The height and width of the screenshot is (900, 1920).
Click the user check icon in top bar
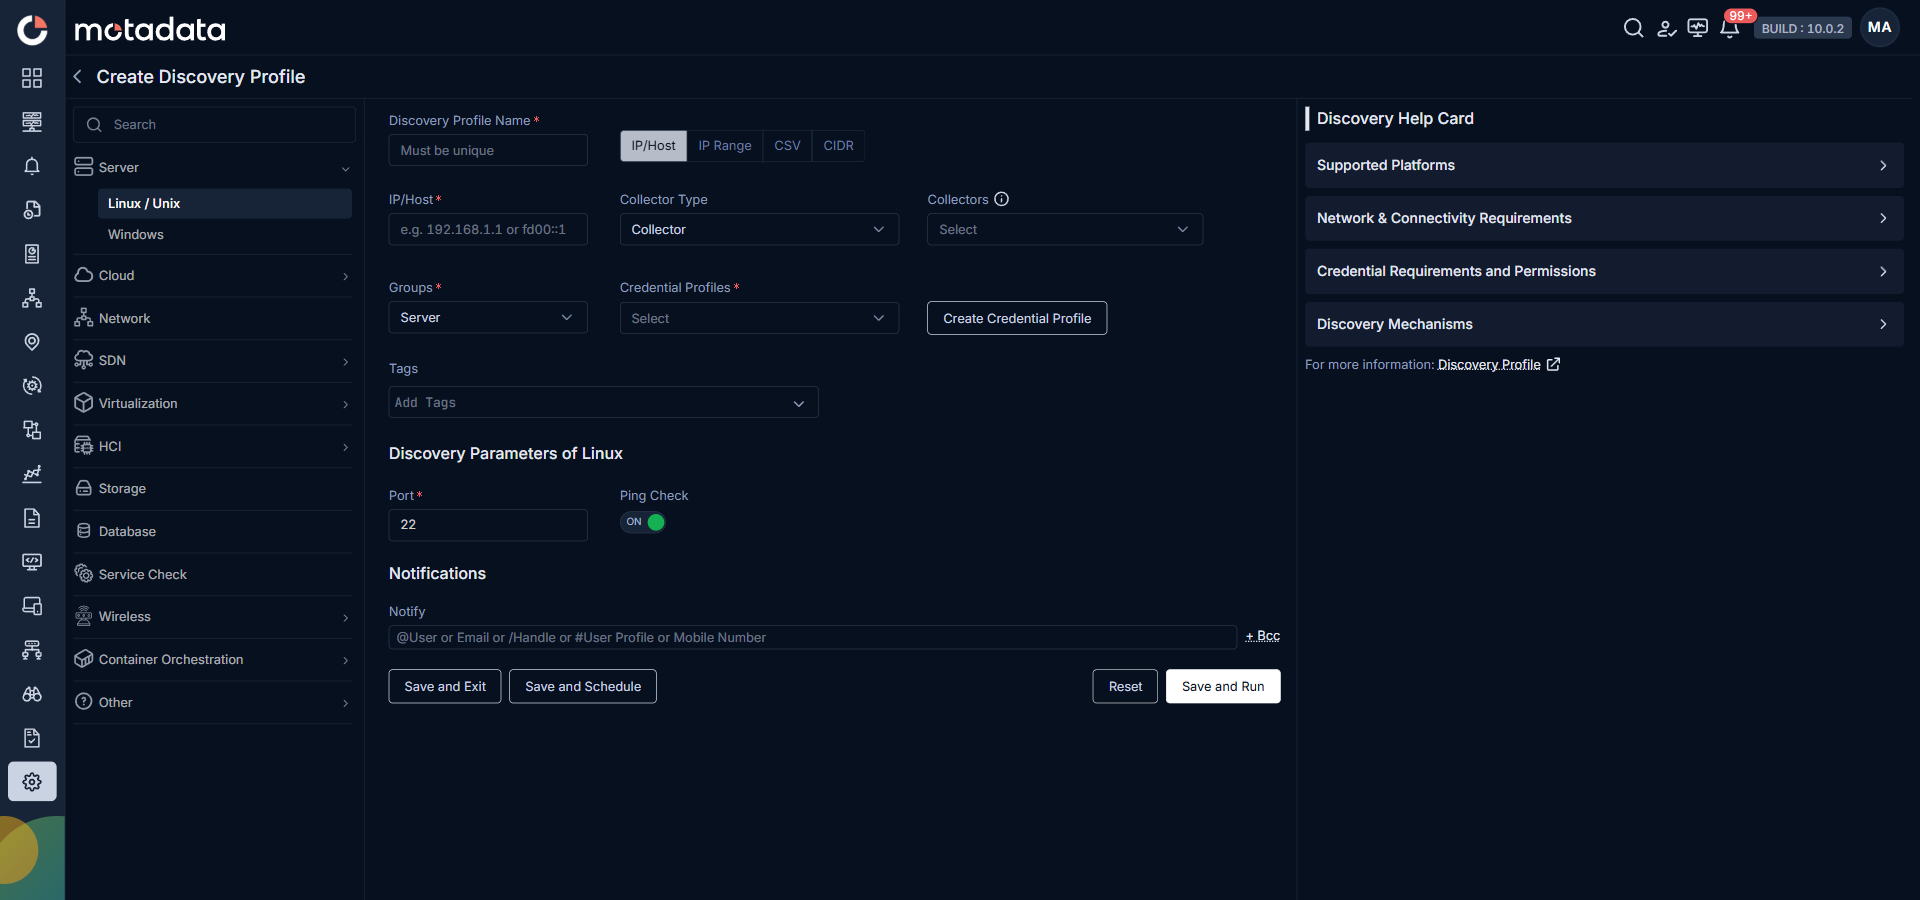coord(1666,28)
